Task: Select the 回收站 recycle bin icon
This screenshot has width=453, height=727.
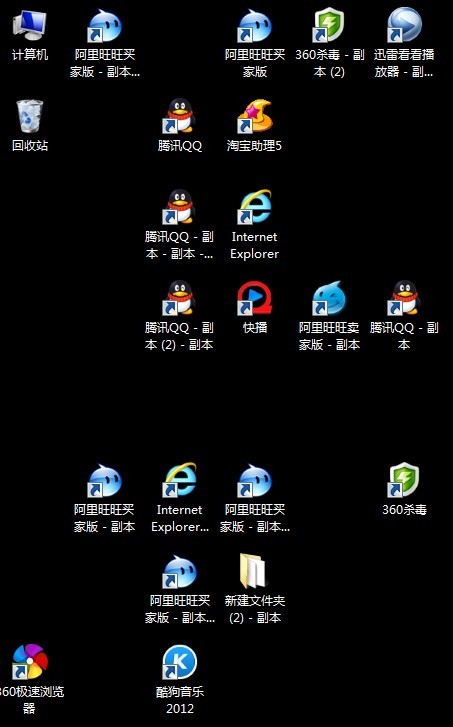Action: 30,126
